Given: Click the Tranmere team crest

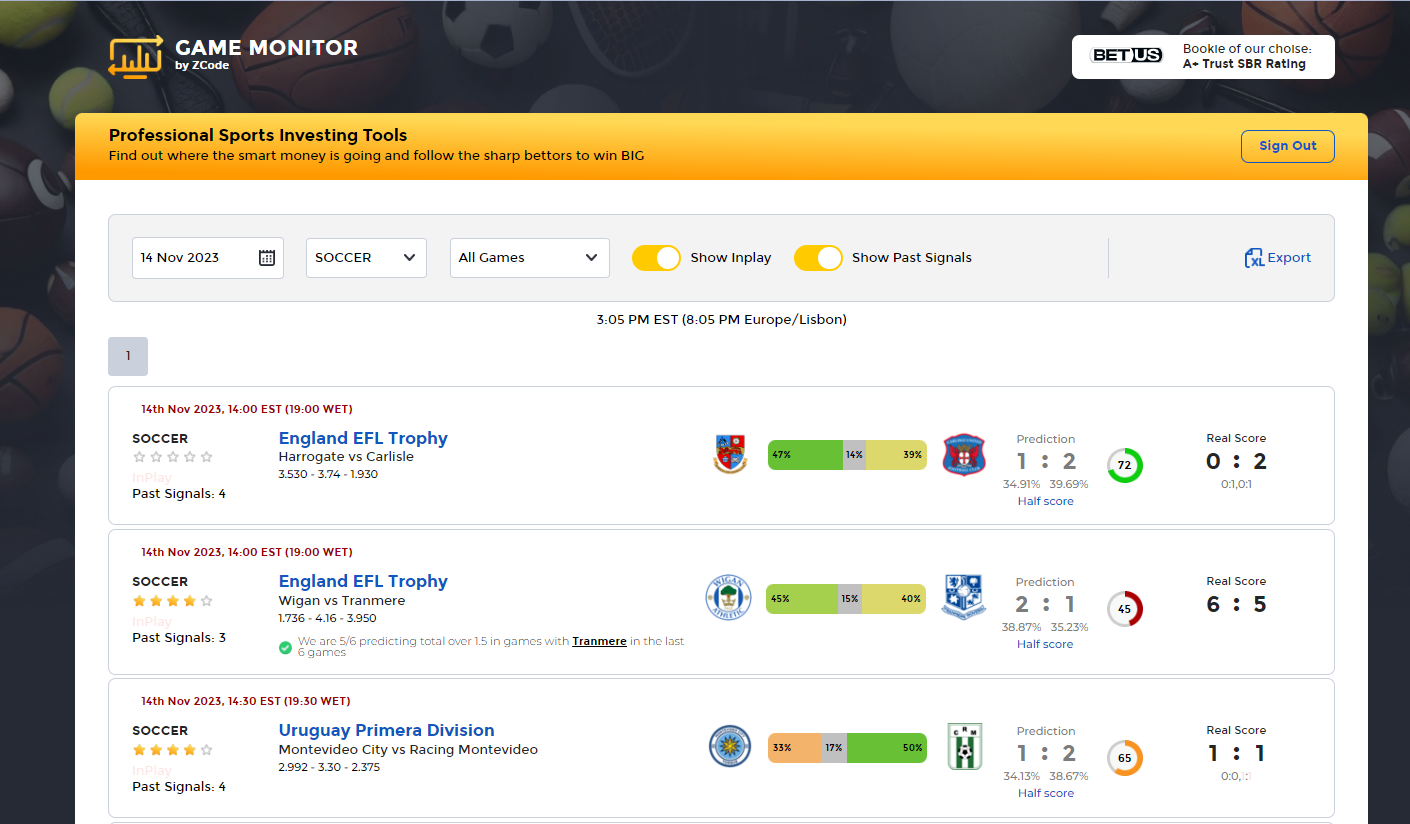Looking at the screenshot, I should click(964, 598).
